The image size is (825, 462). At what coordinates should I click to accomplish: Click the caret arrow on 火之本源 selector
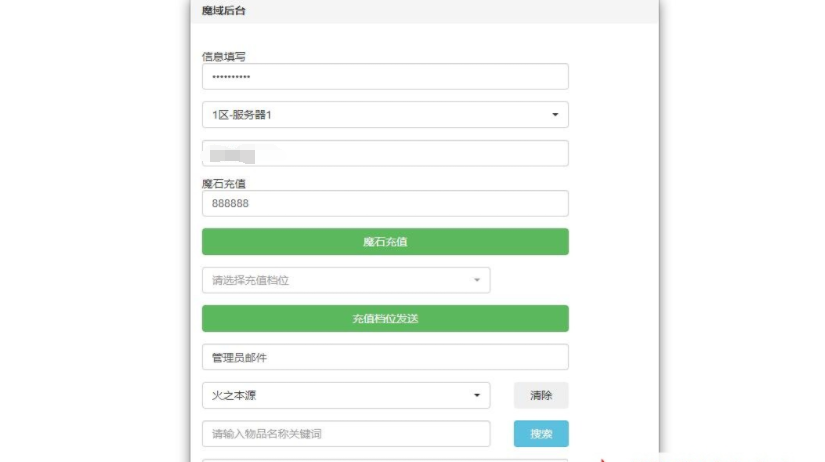click(477, 395)
